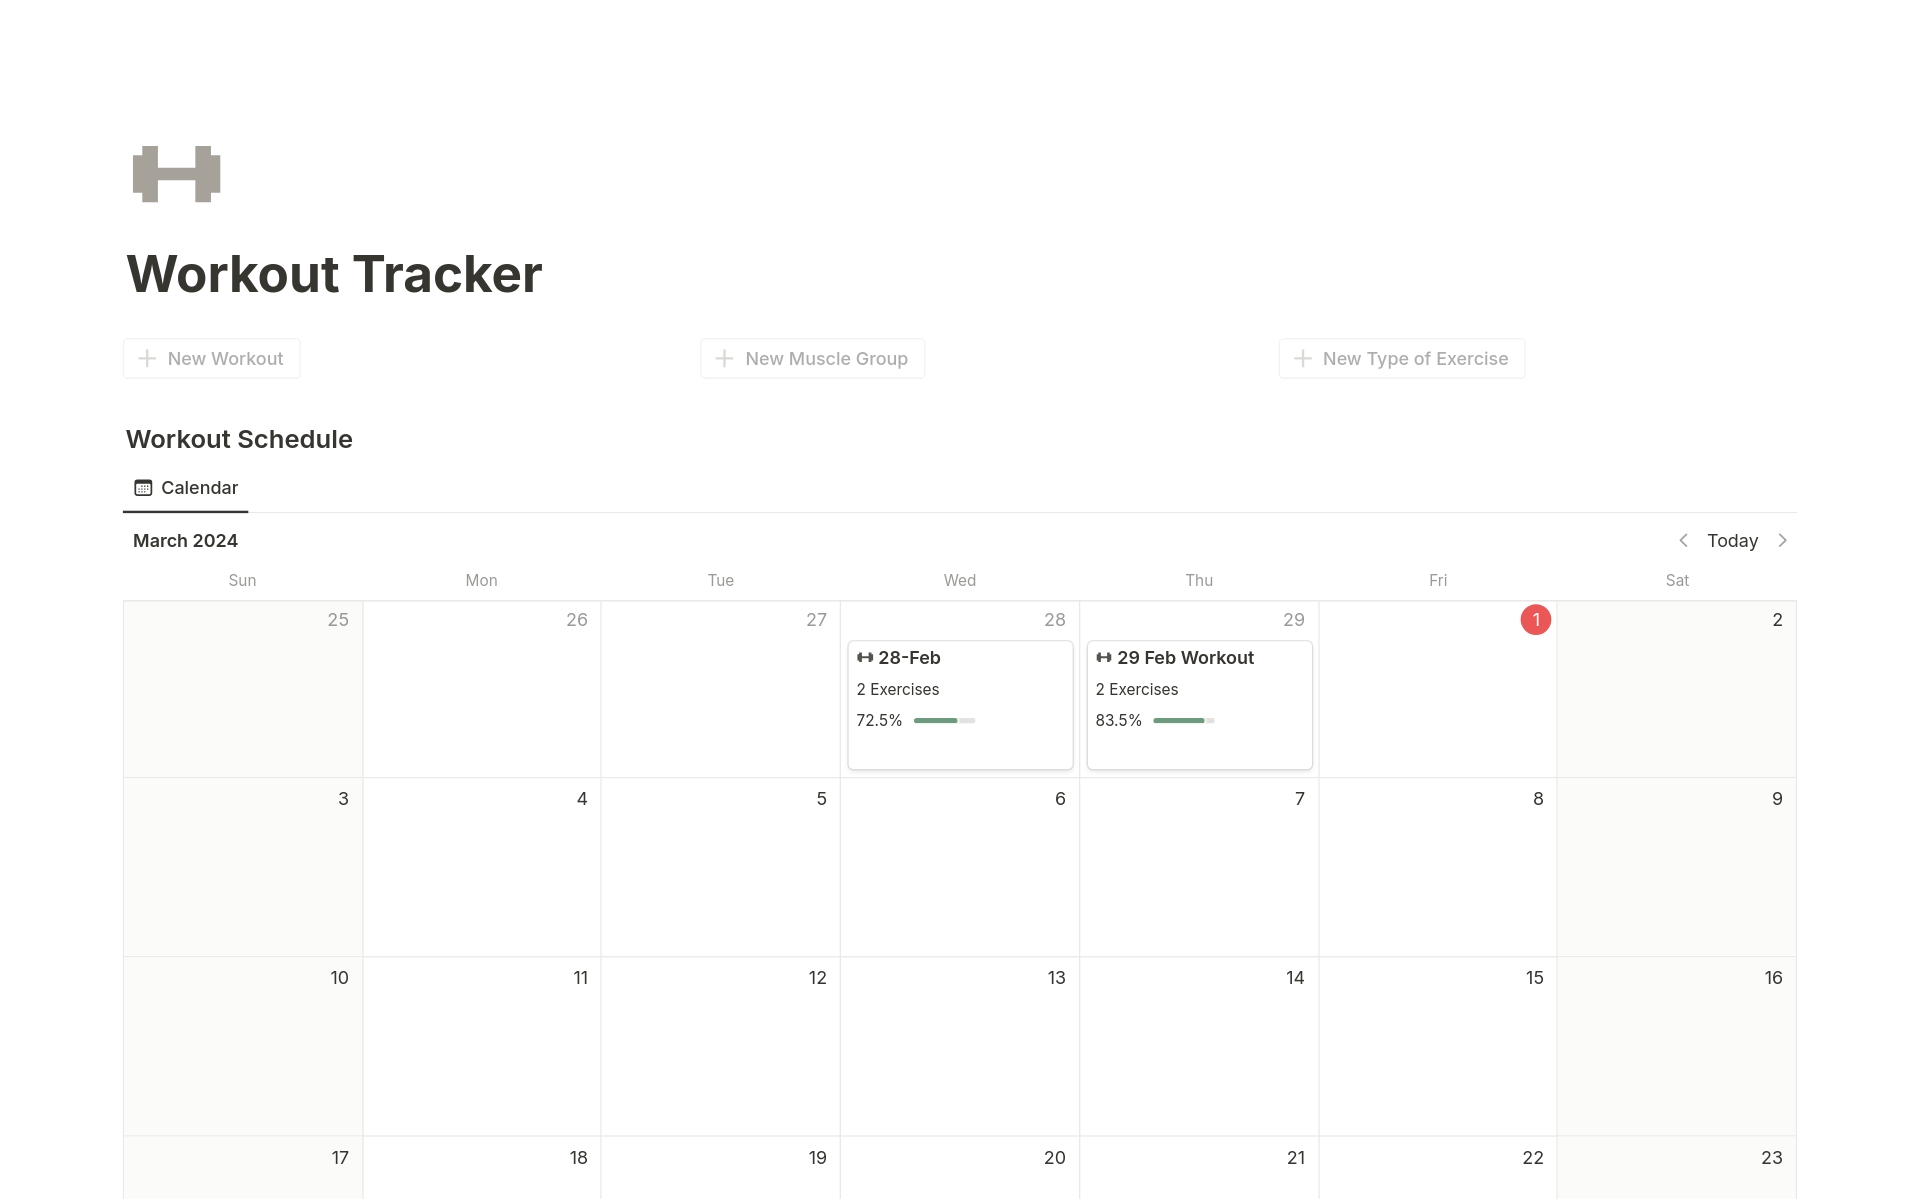
Task: Click the dumbbell icon on 28-Feb workout
Action: 865,656
